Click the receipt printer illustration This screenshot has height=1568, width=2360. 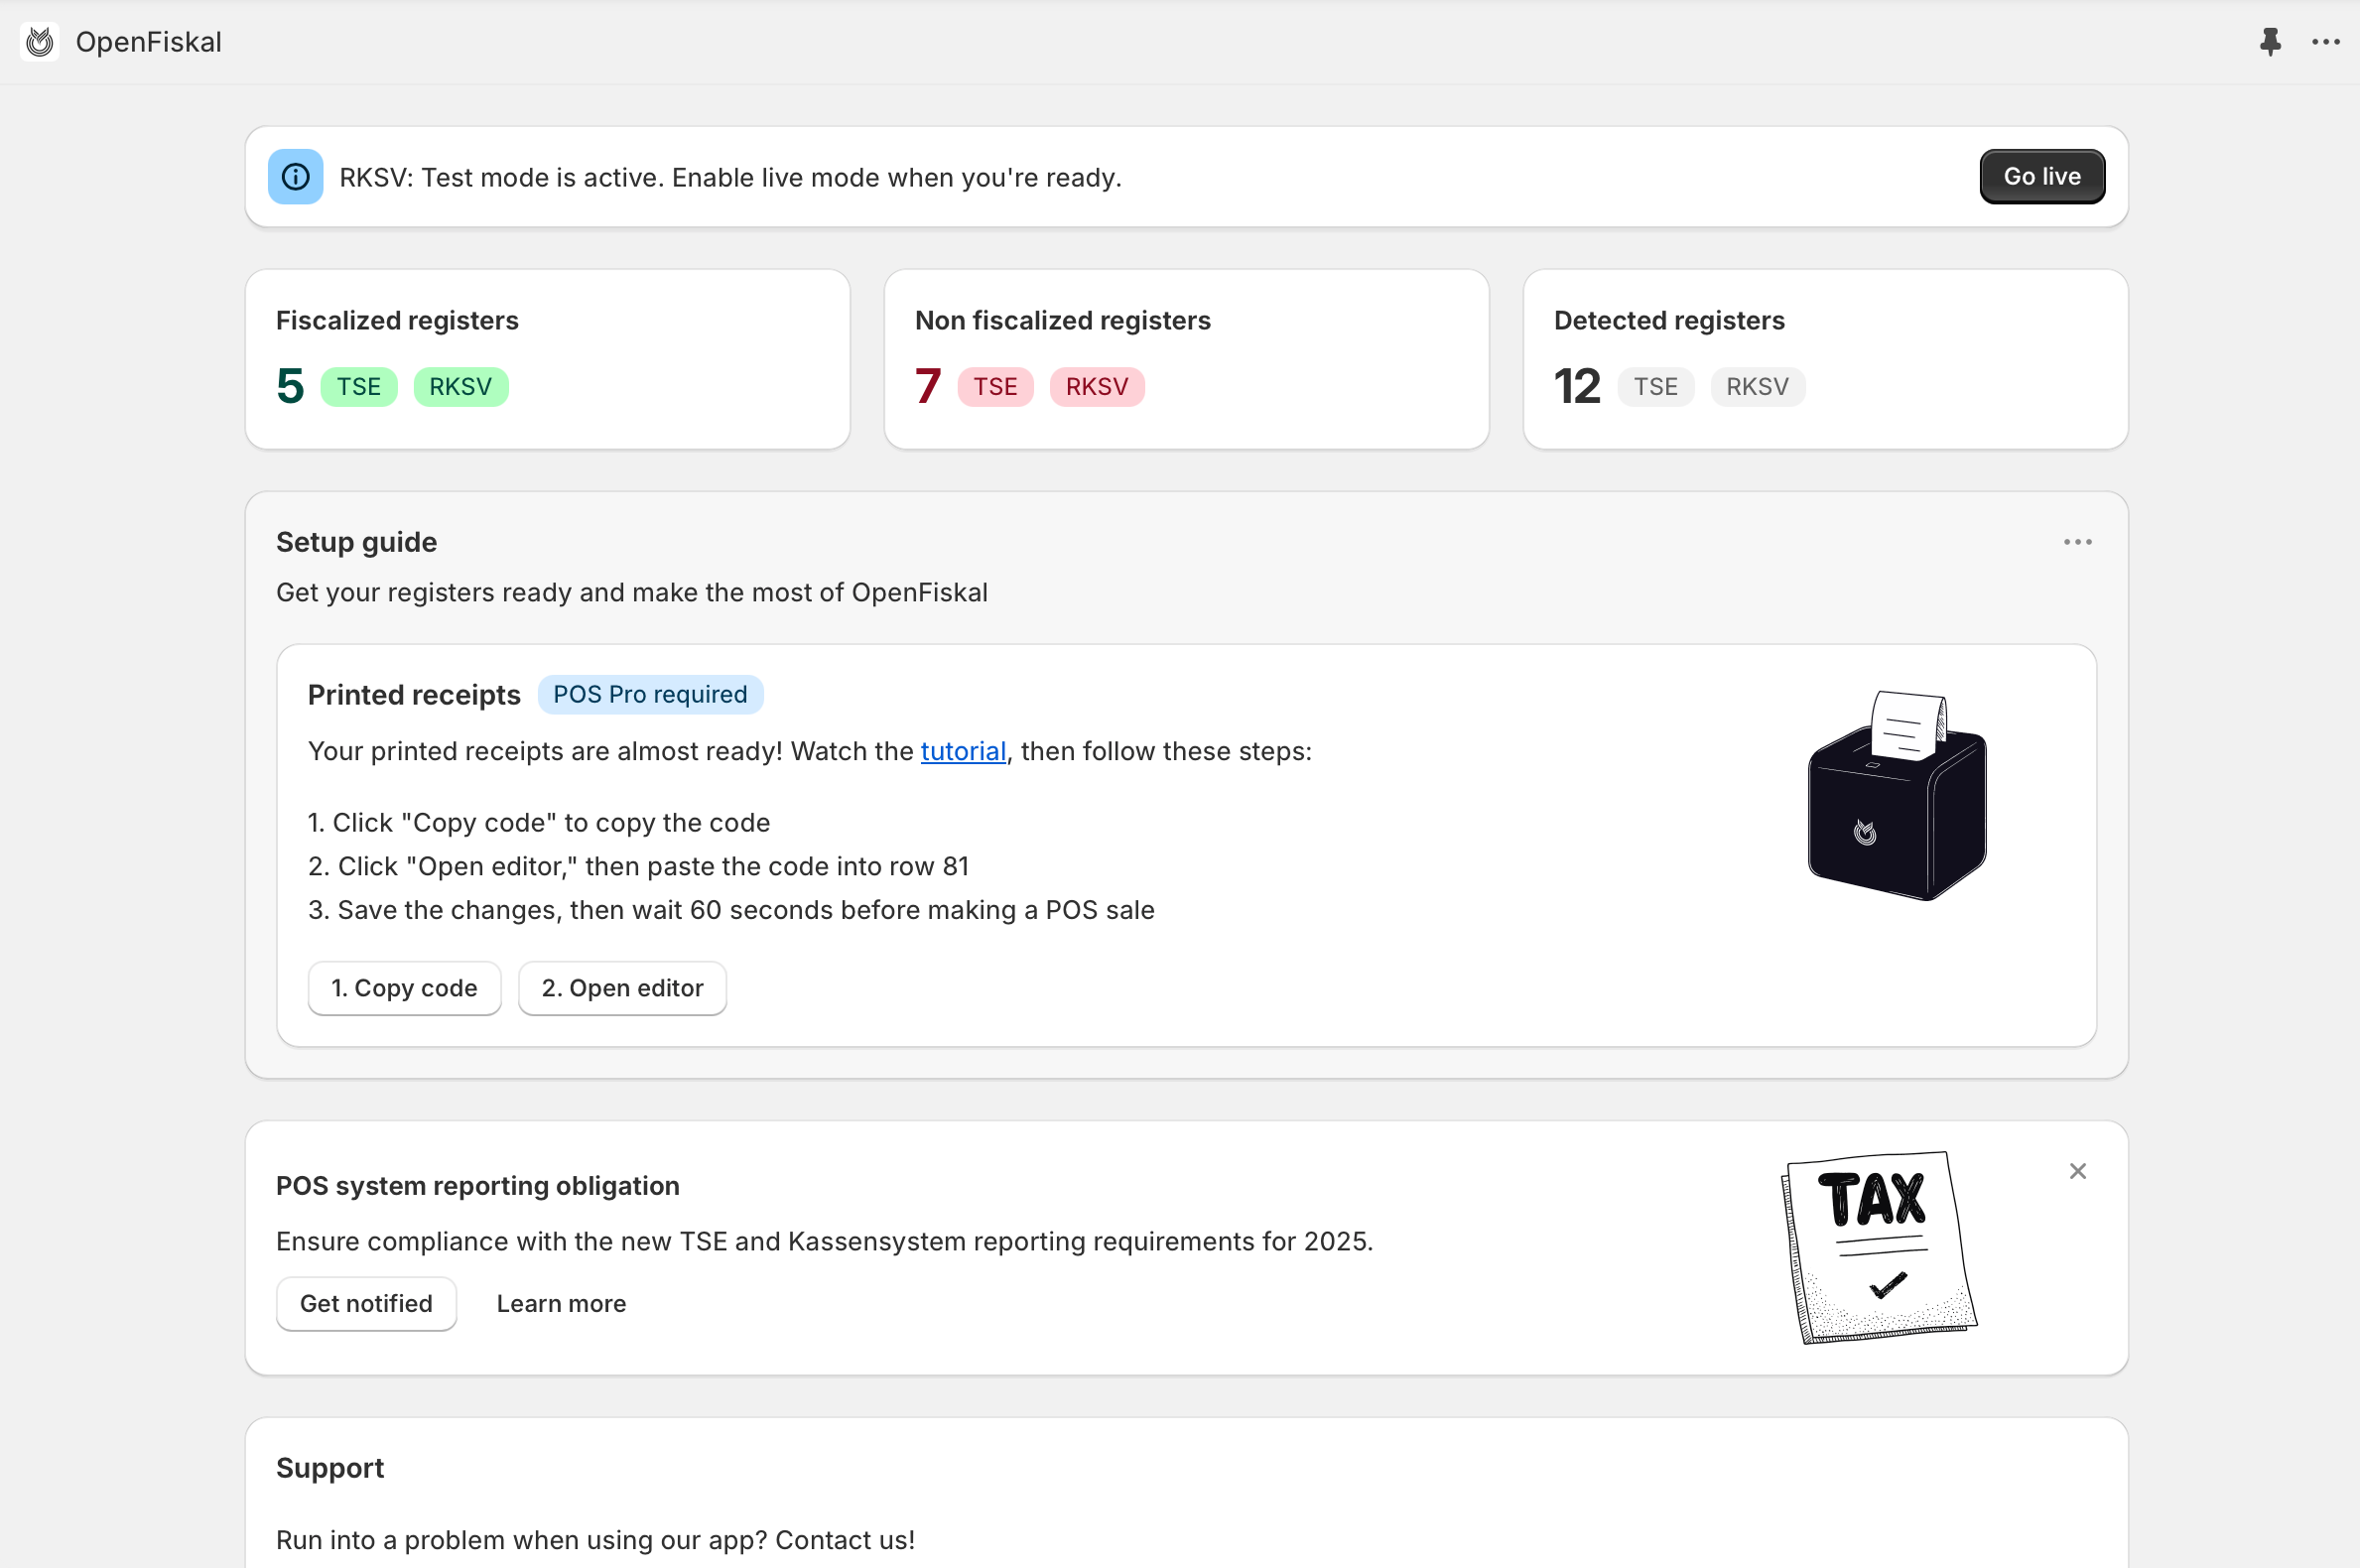[x=1897, y=796]
